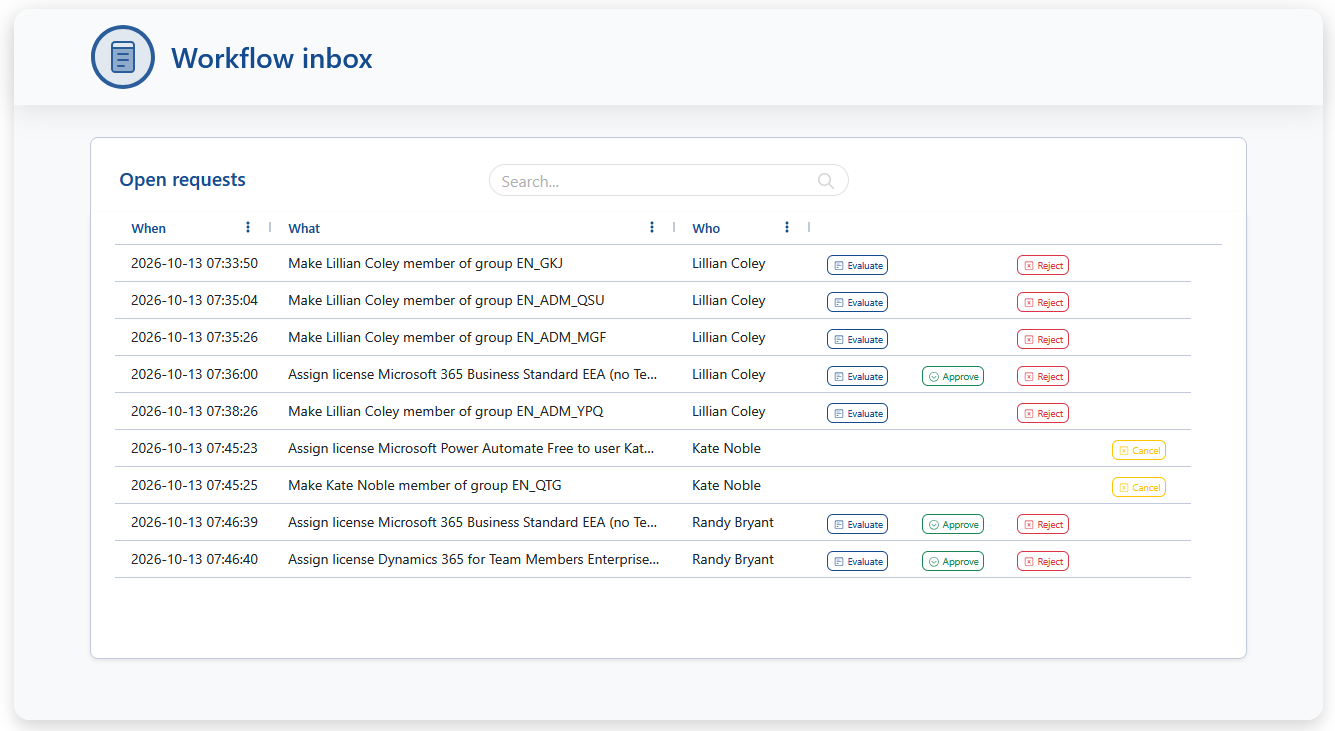Click Randy Bryant in the 07:46:39 row
Screen dimensions: 1335x731
(733, 523)
